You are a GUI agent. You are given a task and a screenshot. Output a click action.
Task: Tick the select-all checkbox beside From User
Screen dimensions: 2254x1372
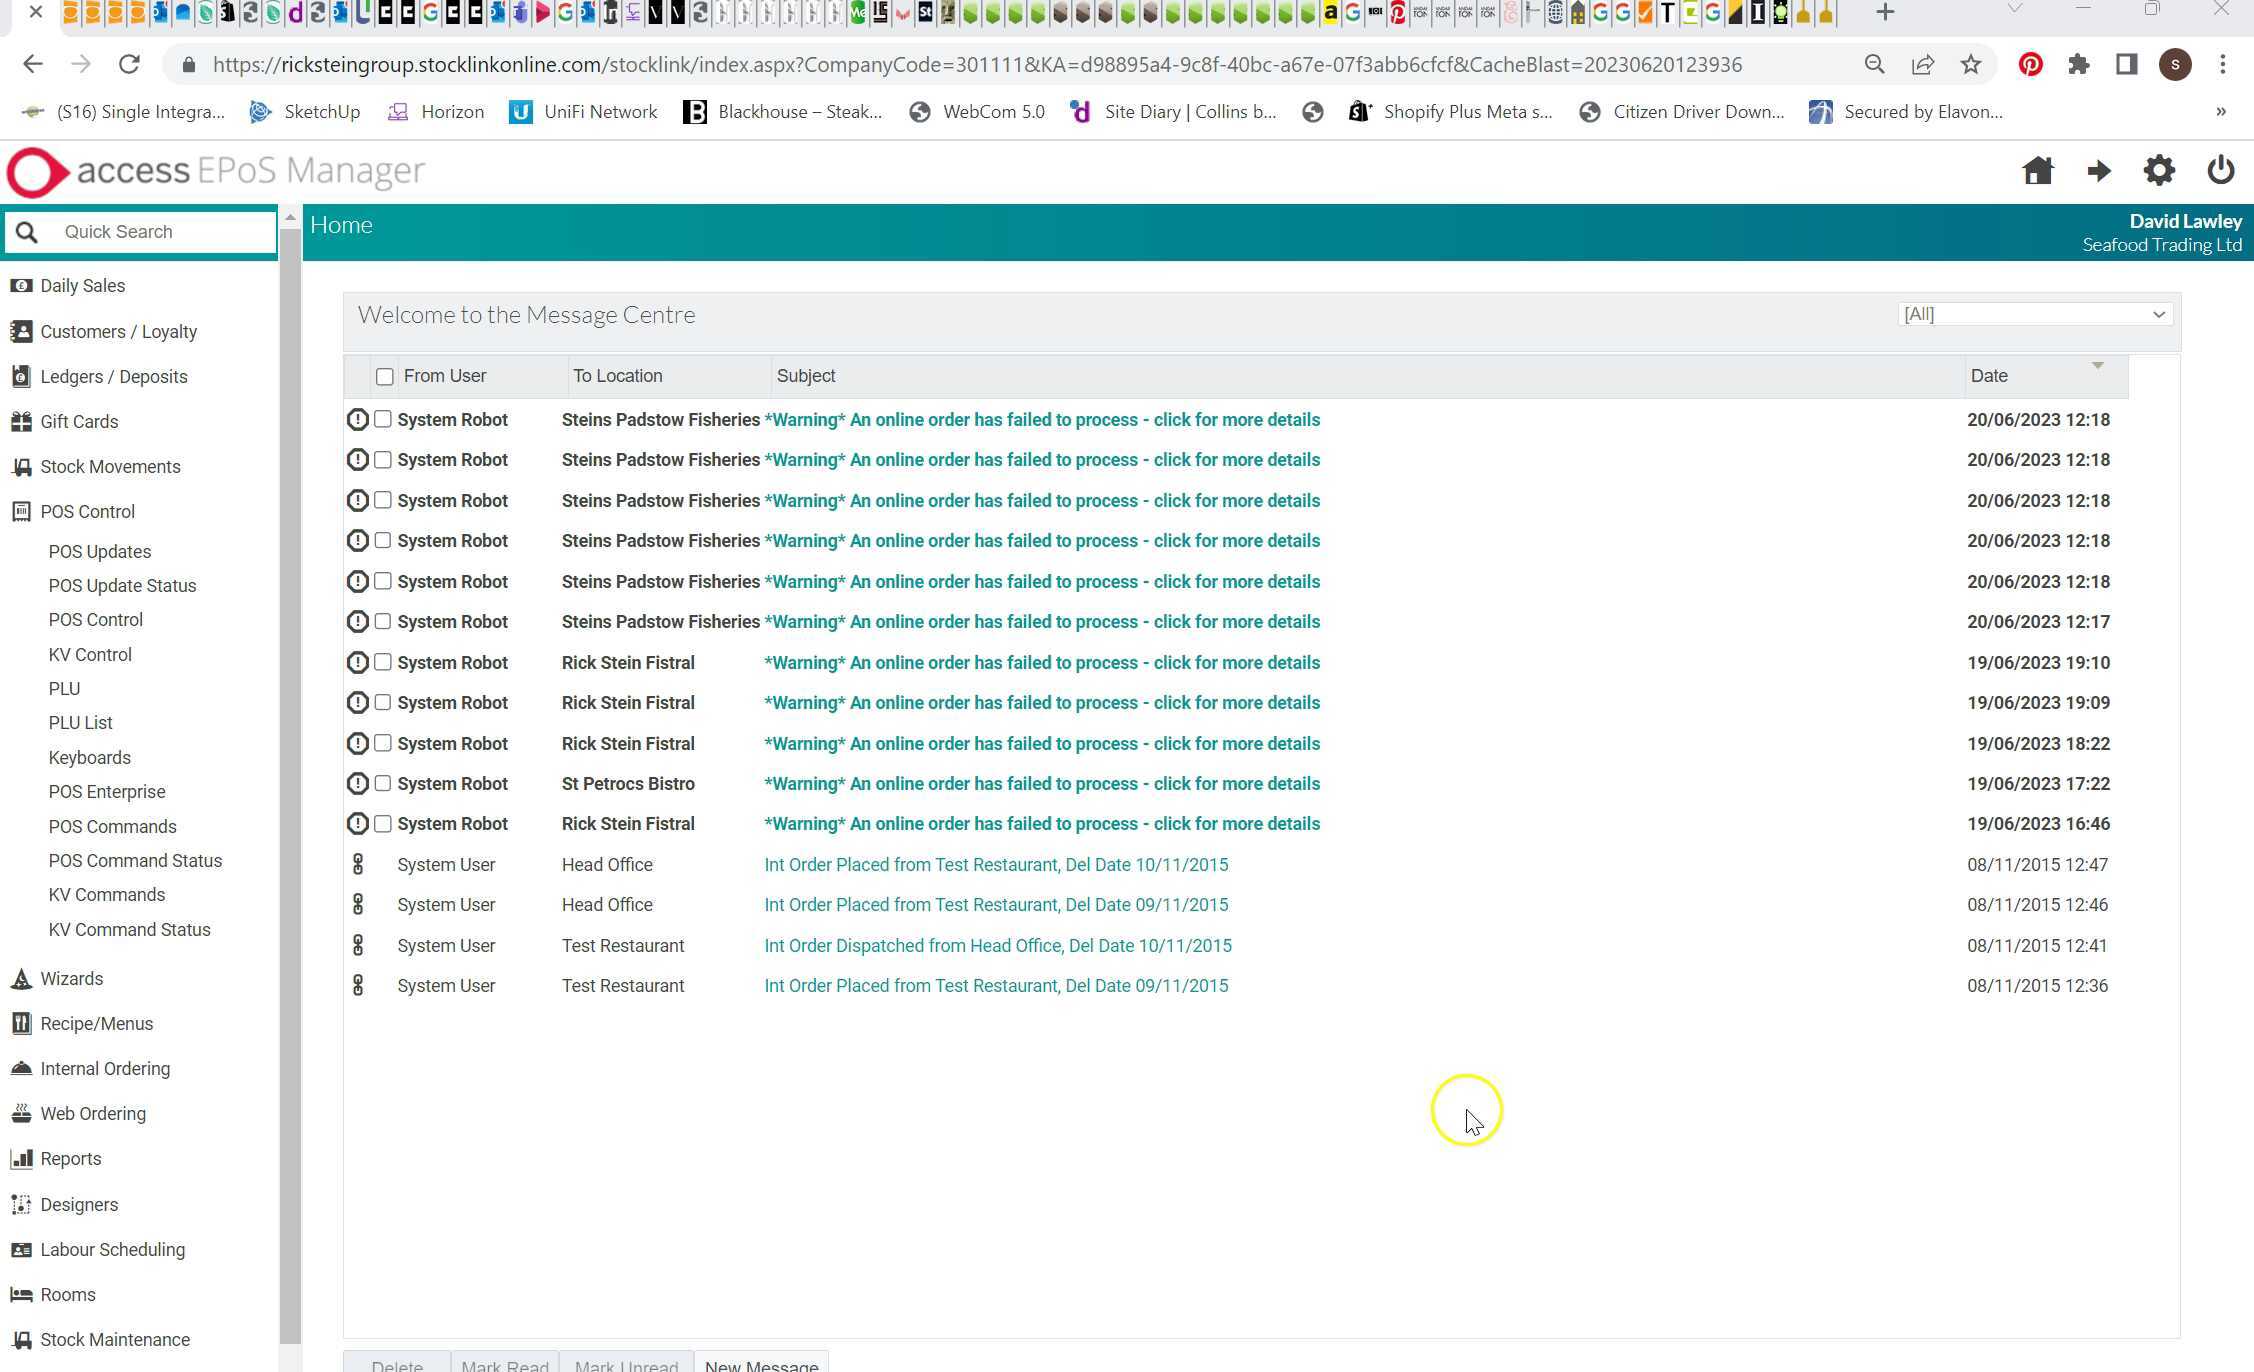384,377
